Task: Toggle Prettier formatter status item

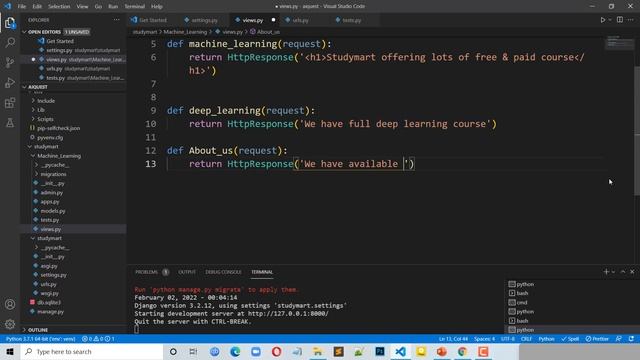Action: (597, 339)
